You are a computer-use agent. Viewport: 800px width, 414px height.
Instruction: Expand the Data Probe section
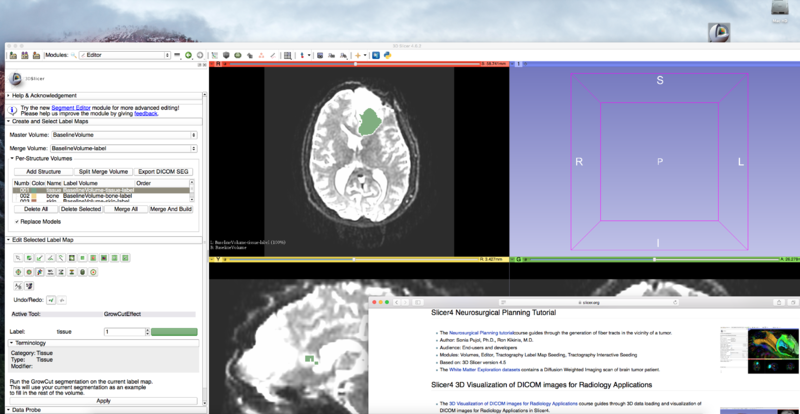point(27,410)
